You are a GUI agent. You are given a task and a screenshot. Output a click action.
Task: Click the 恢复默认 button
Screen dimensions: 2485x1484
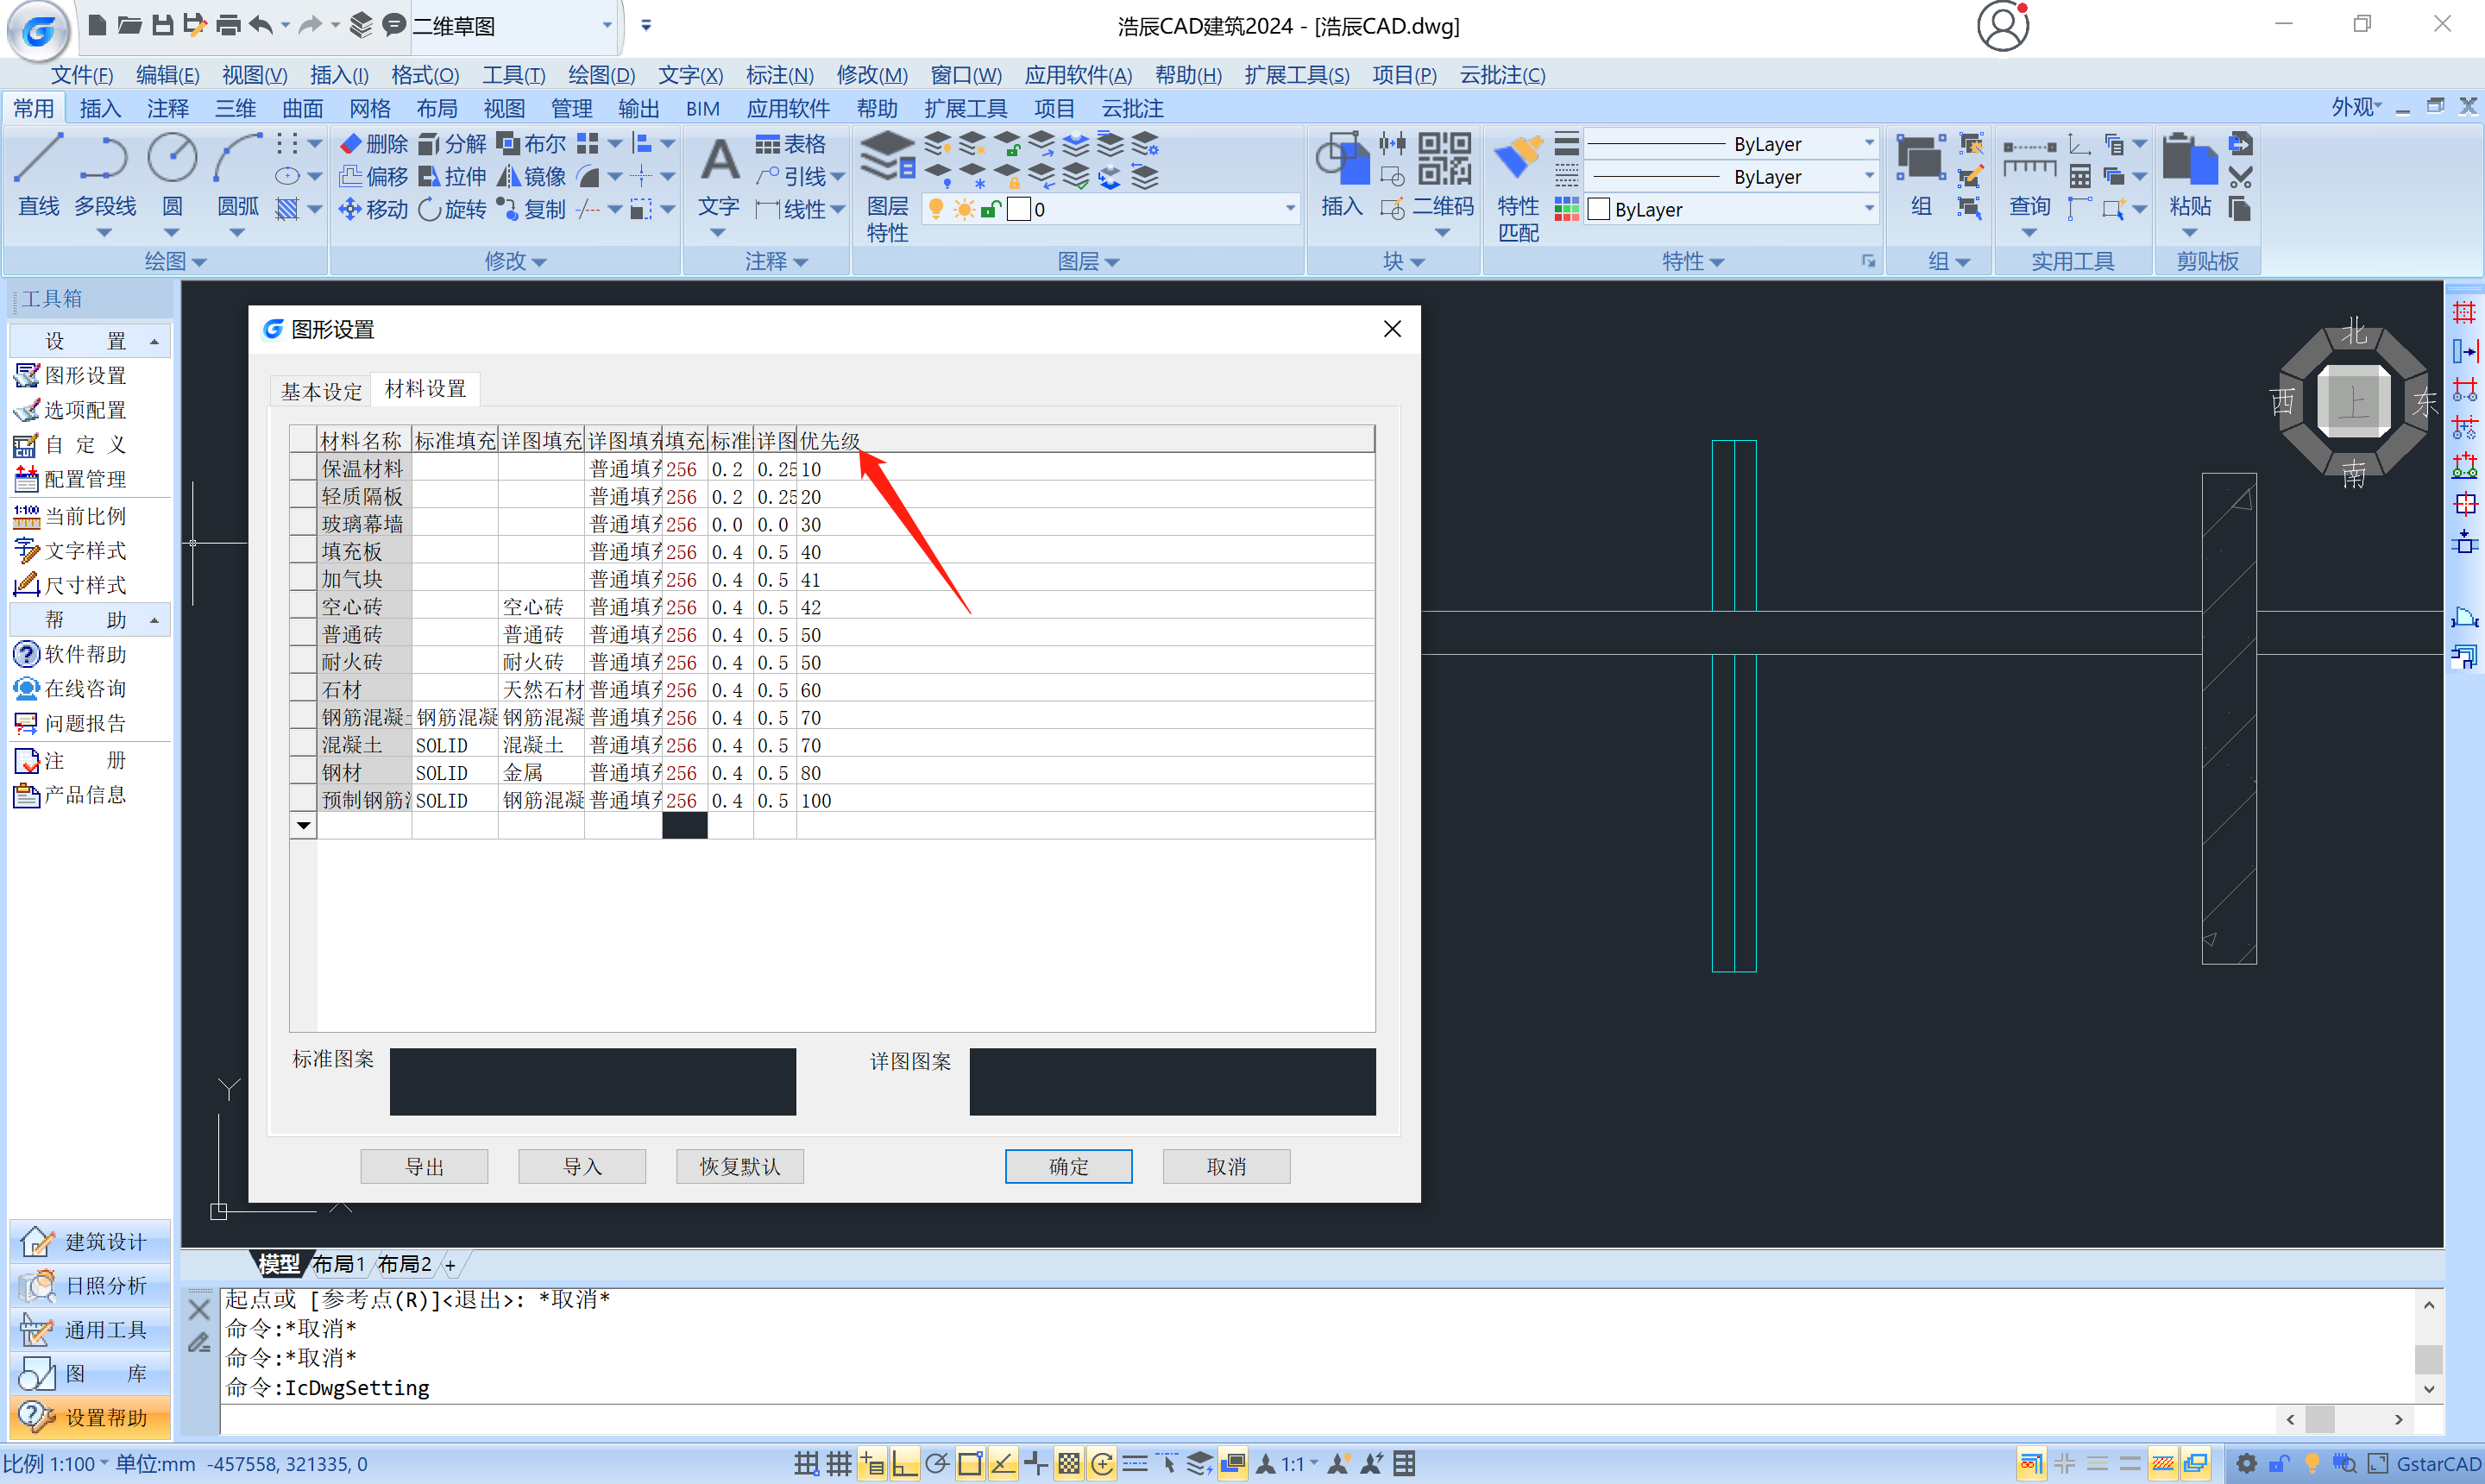(739, 1166)
